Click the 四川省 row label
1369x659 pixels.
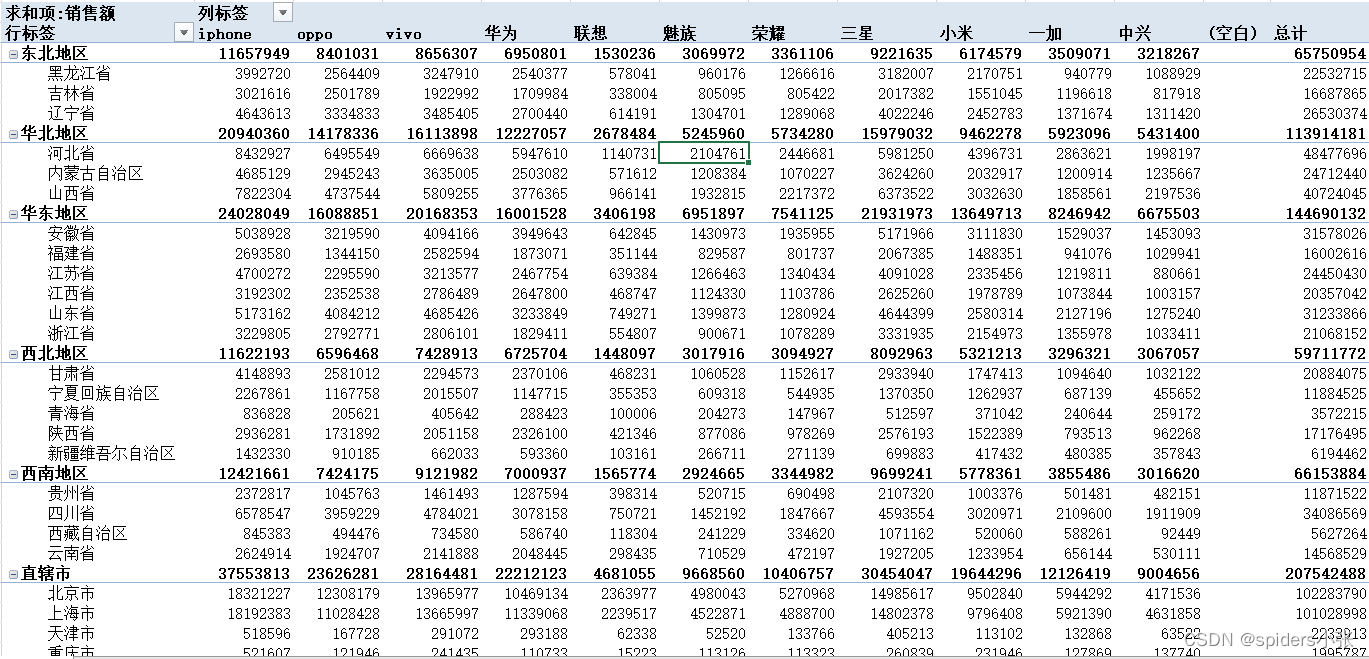click(71, 513)
